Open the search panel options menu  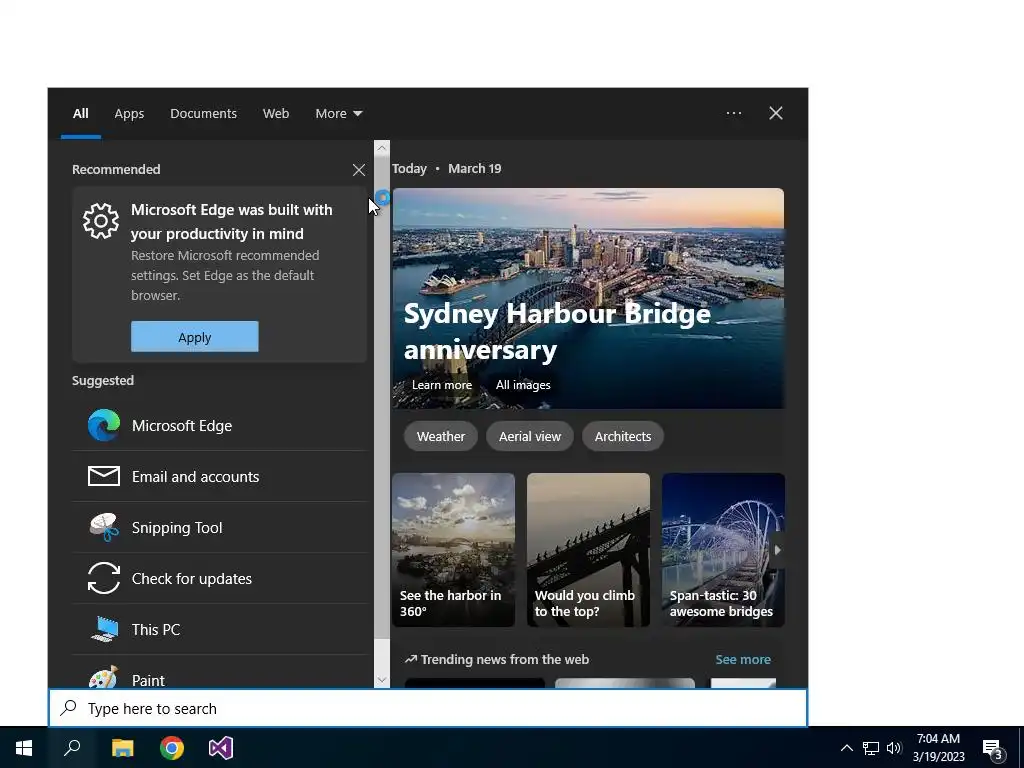point(733,113)
